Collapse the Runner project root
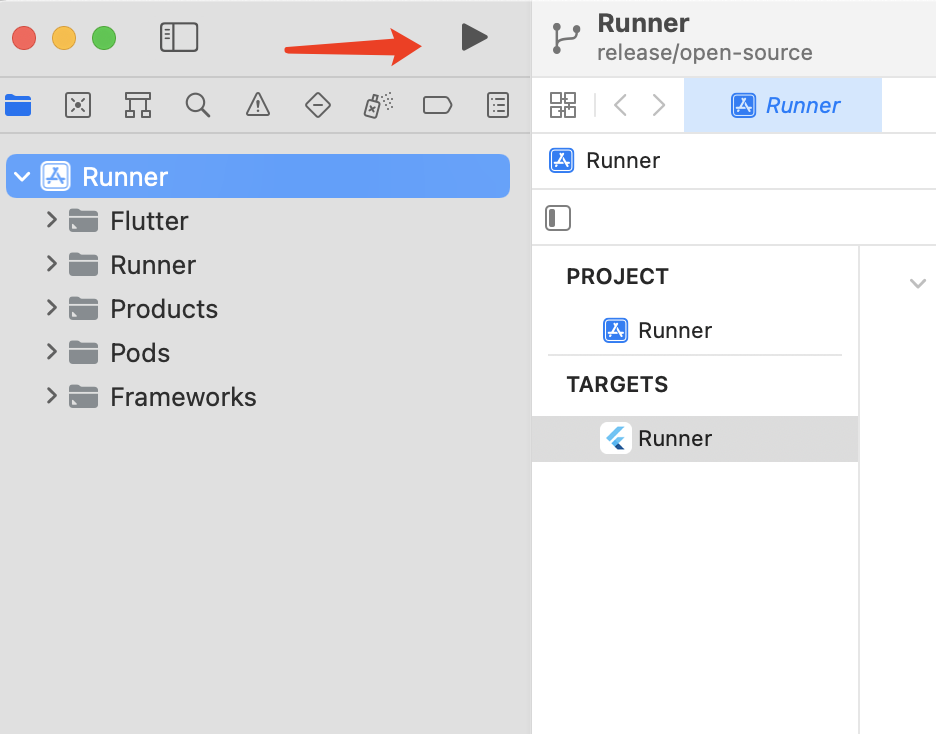The image size is (936, 734). click(22, 177)
